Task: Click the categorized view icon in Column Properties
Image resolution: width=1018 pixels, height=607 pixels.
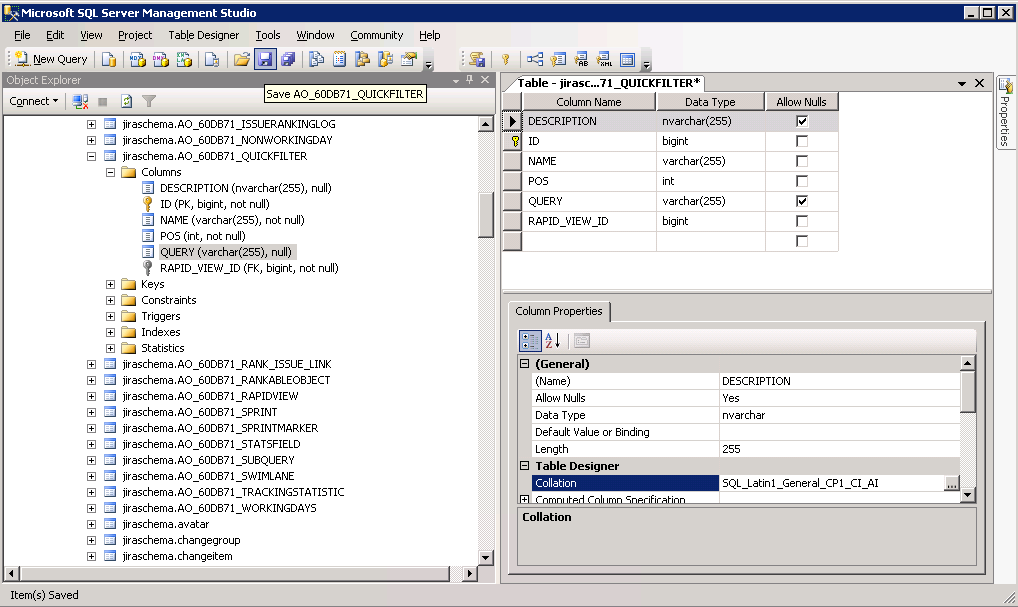Action: [531, 341]
